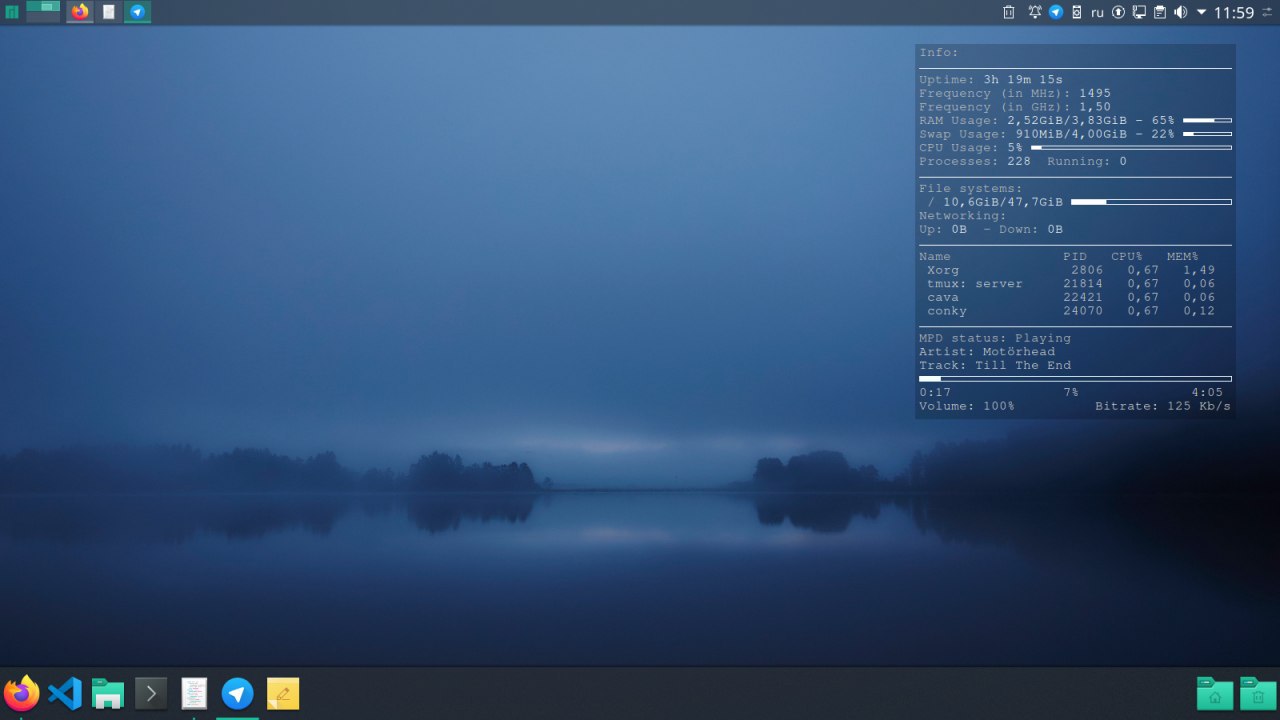Launch the terminal from the dock
This screenshot has height=720, width=1280.
151,693
